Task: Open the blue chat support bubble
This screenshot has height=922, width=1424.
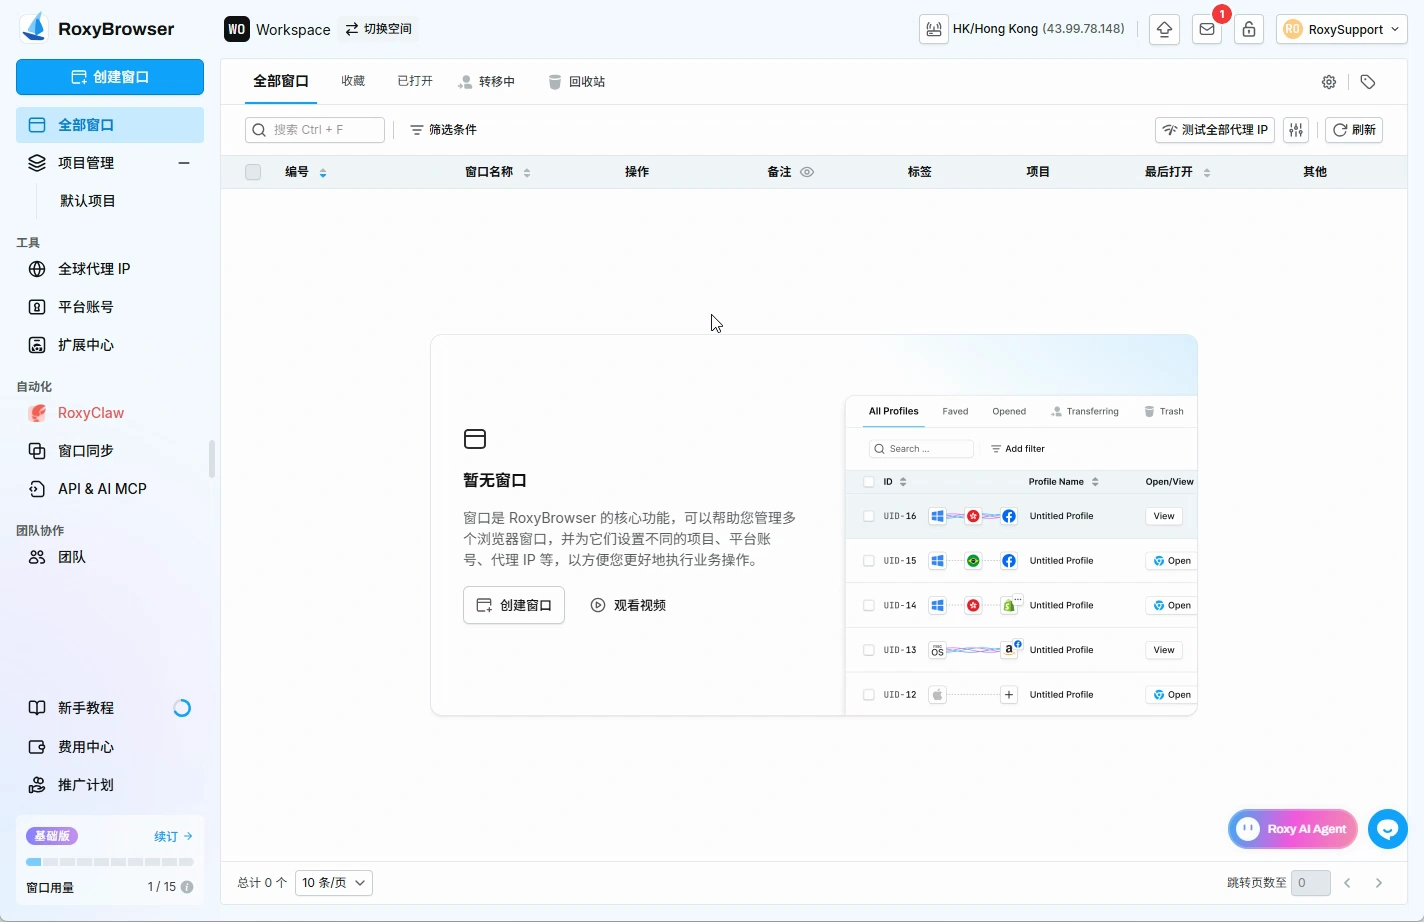Action: coord(1388,829)
